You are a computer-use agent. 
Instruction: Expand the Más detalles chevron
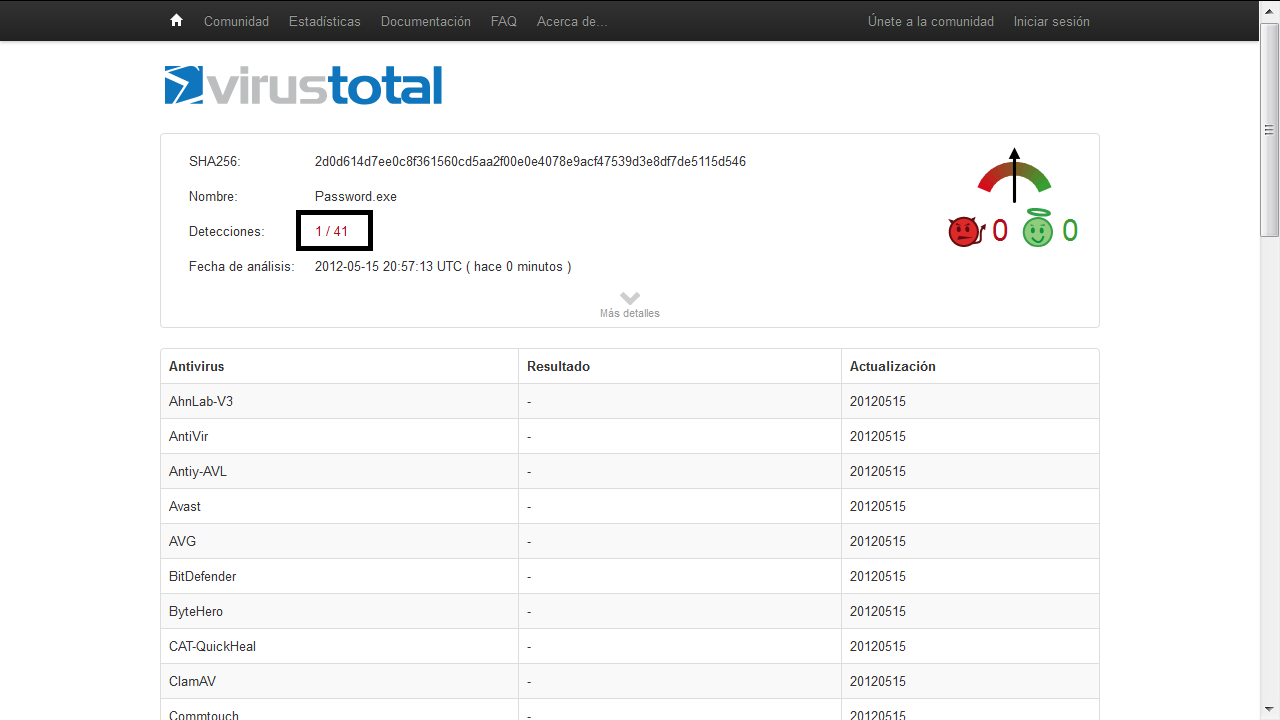(630, 298)
